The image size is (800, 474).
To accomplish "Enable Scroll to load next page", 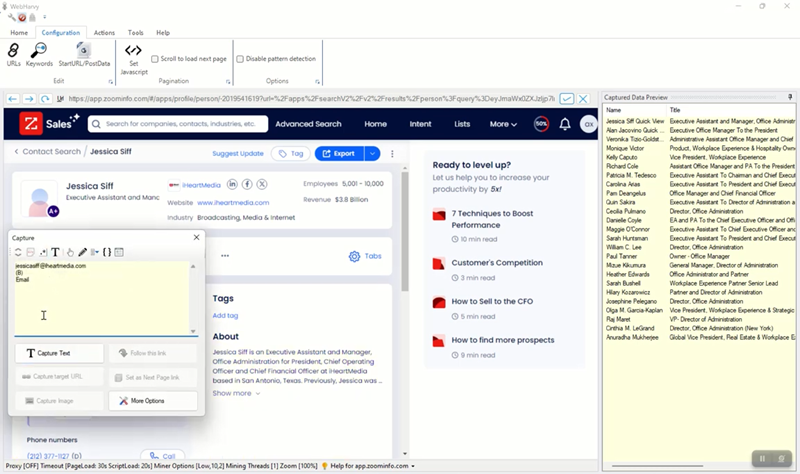I will (x=155, y=59).
